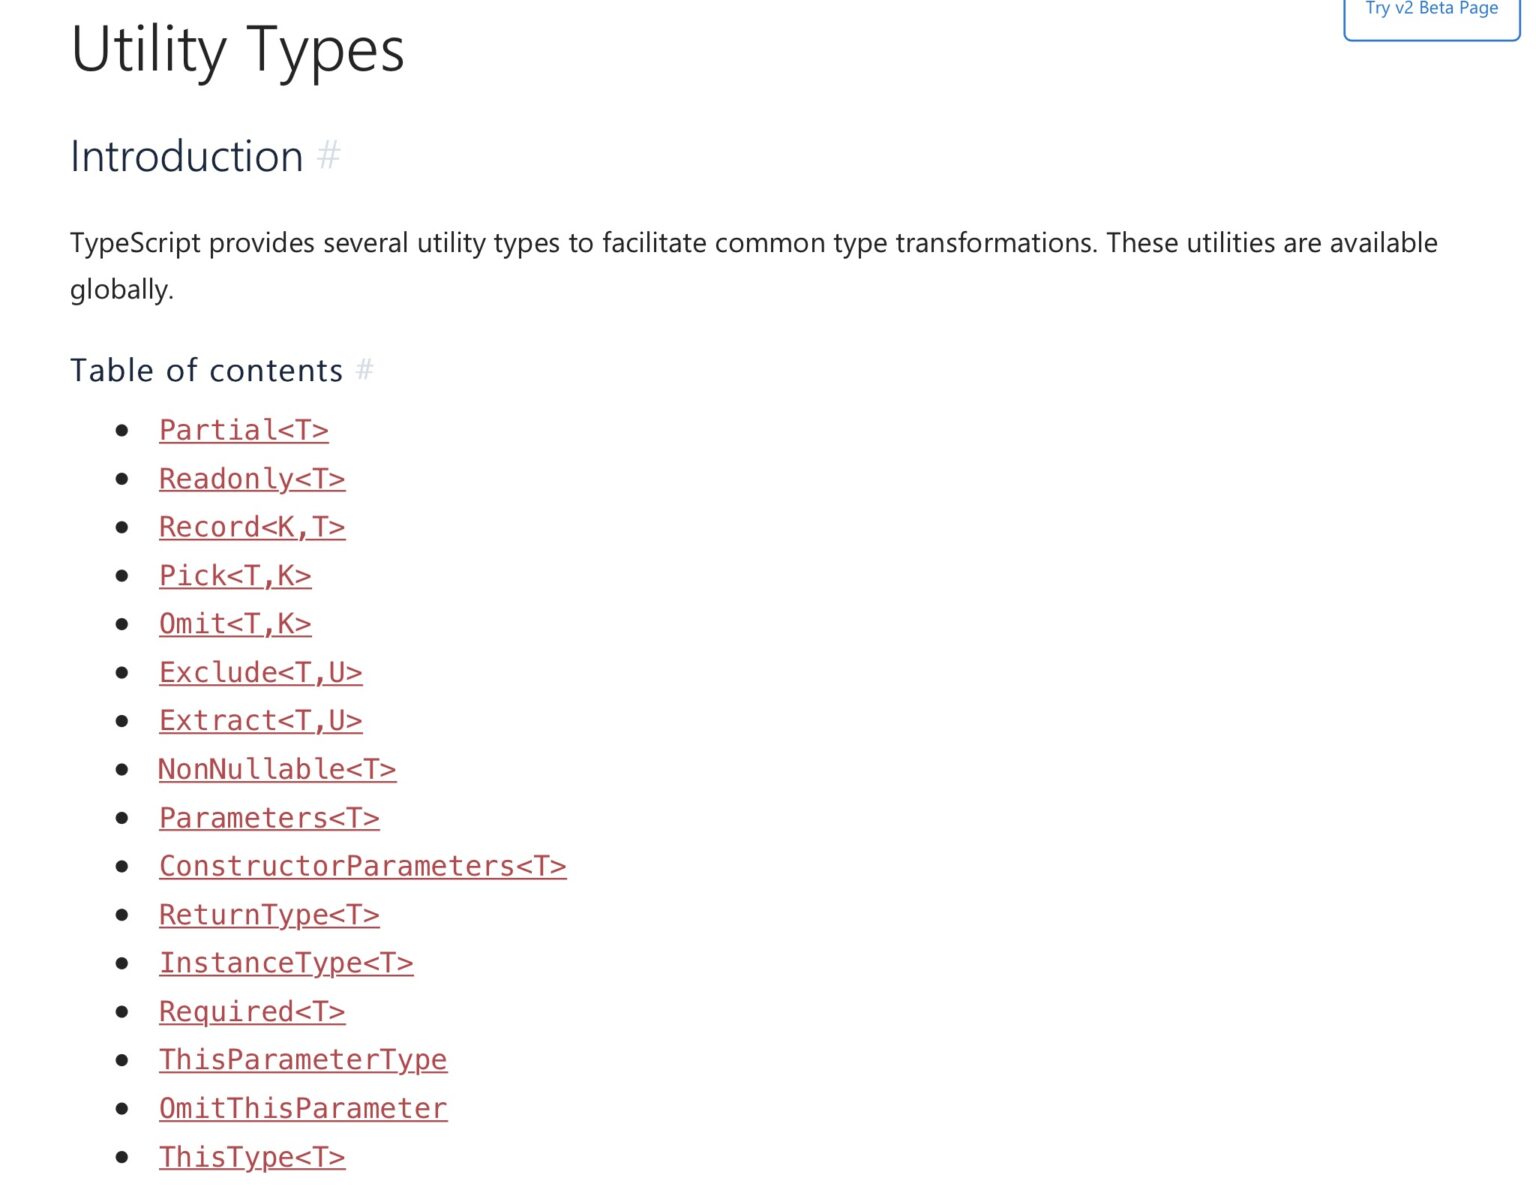Select the InstanceType<T> link
Screen dimensions: 1536x1190
(x=285, y=963)
